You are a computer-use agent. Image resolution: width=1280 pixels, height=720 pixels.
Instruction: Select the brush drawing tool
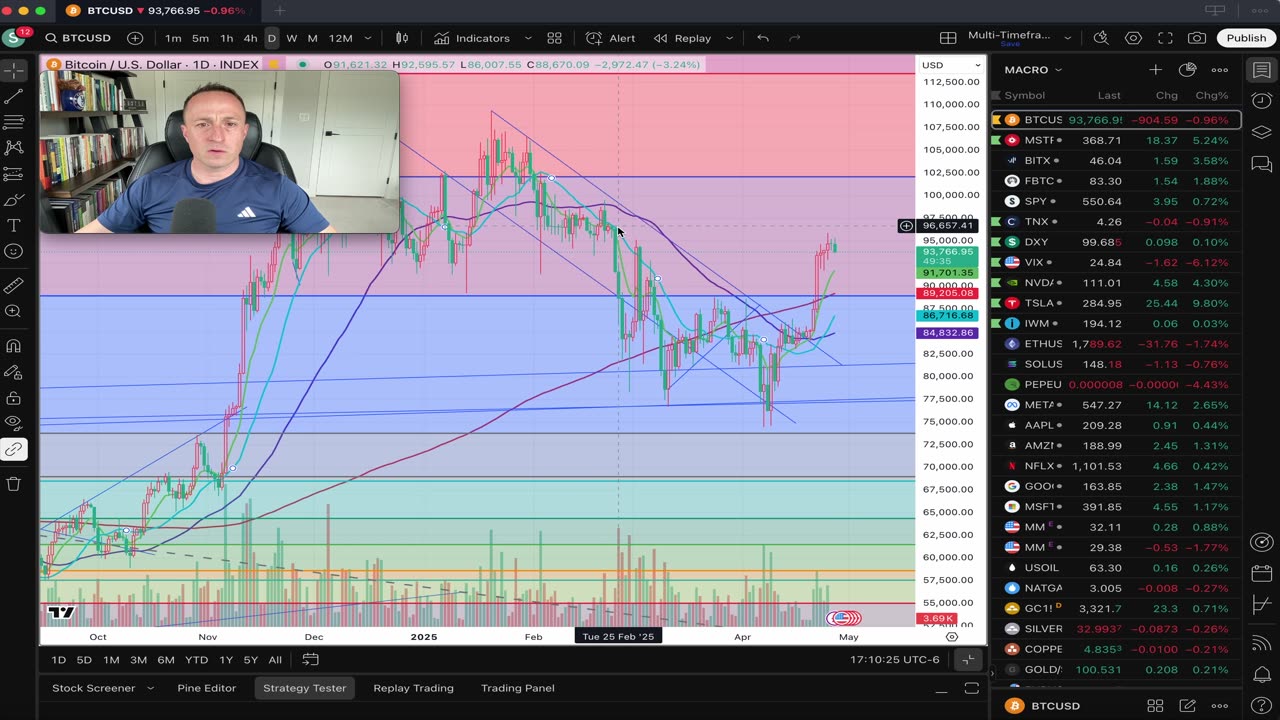coord(14,200)
